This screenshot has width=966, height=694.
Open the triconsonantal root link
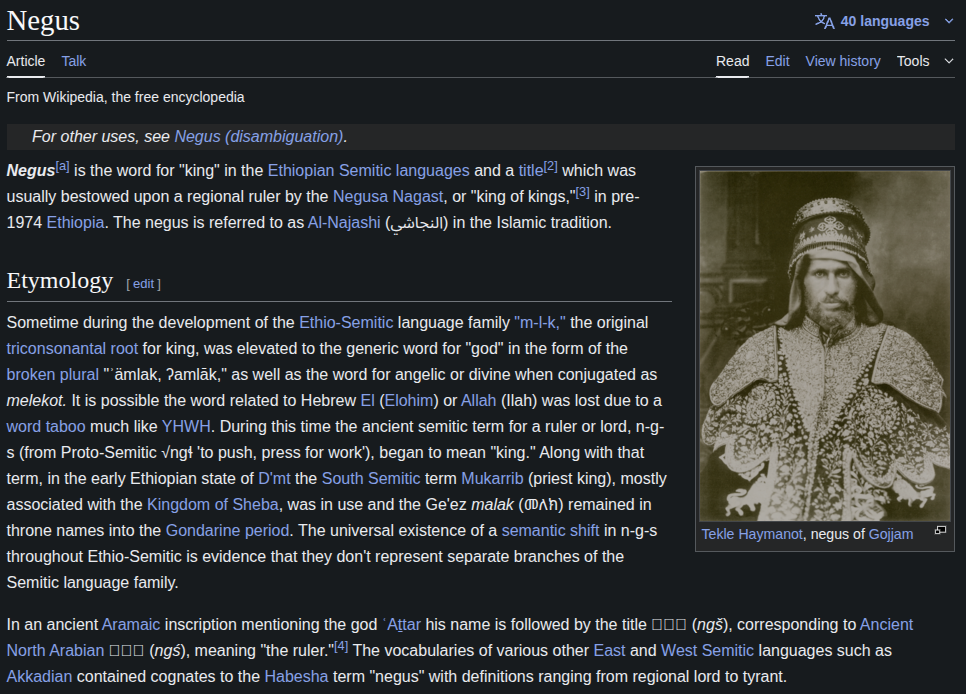tap(72, 349)
